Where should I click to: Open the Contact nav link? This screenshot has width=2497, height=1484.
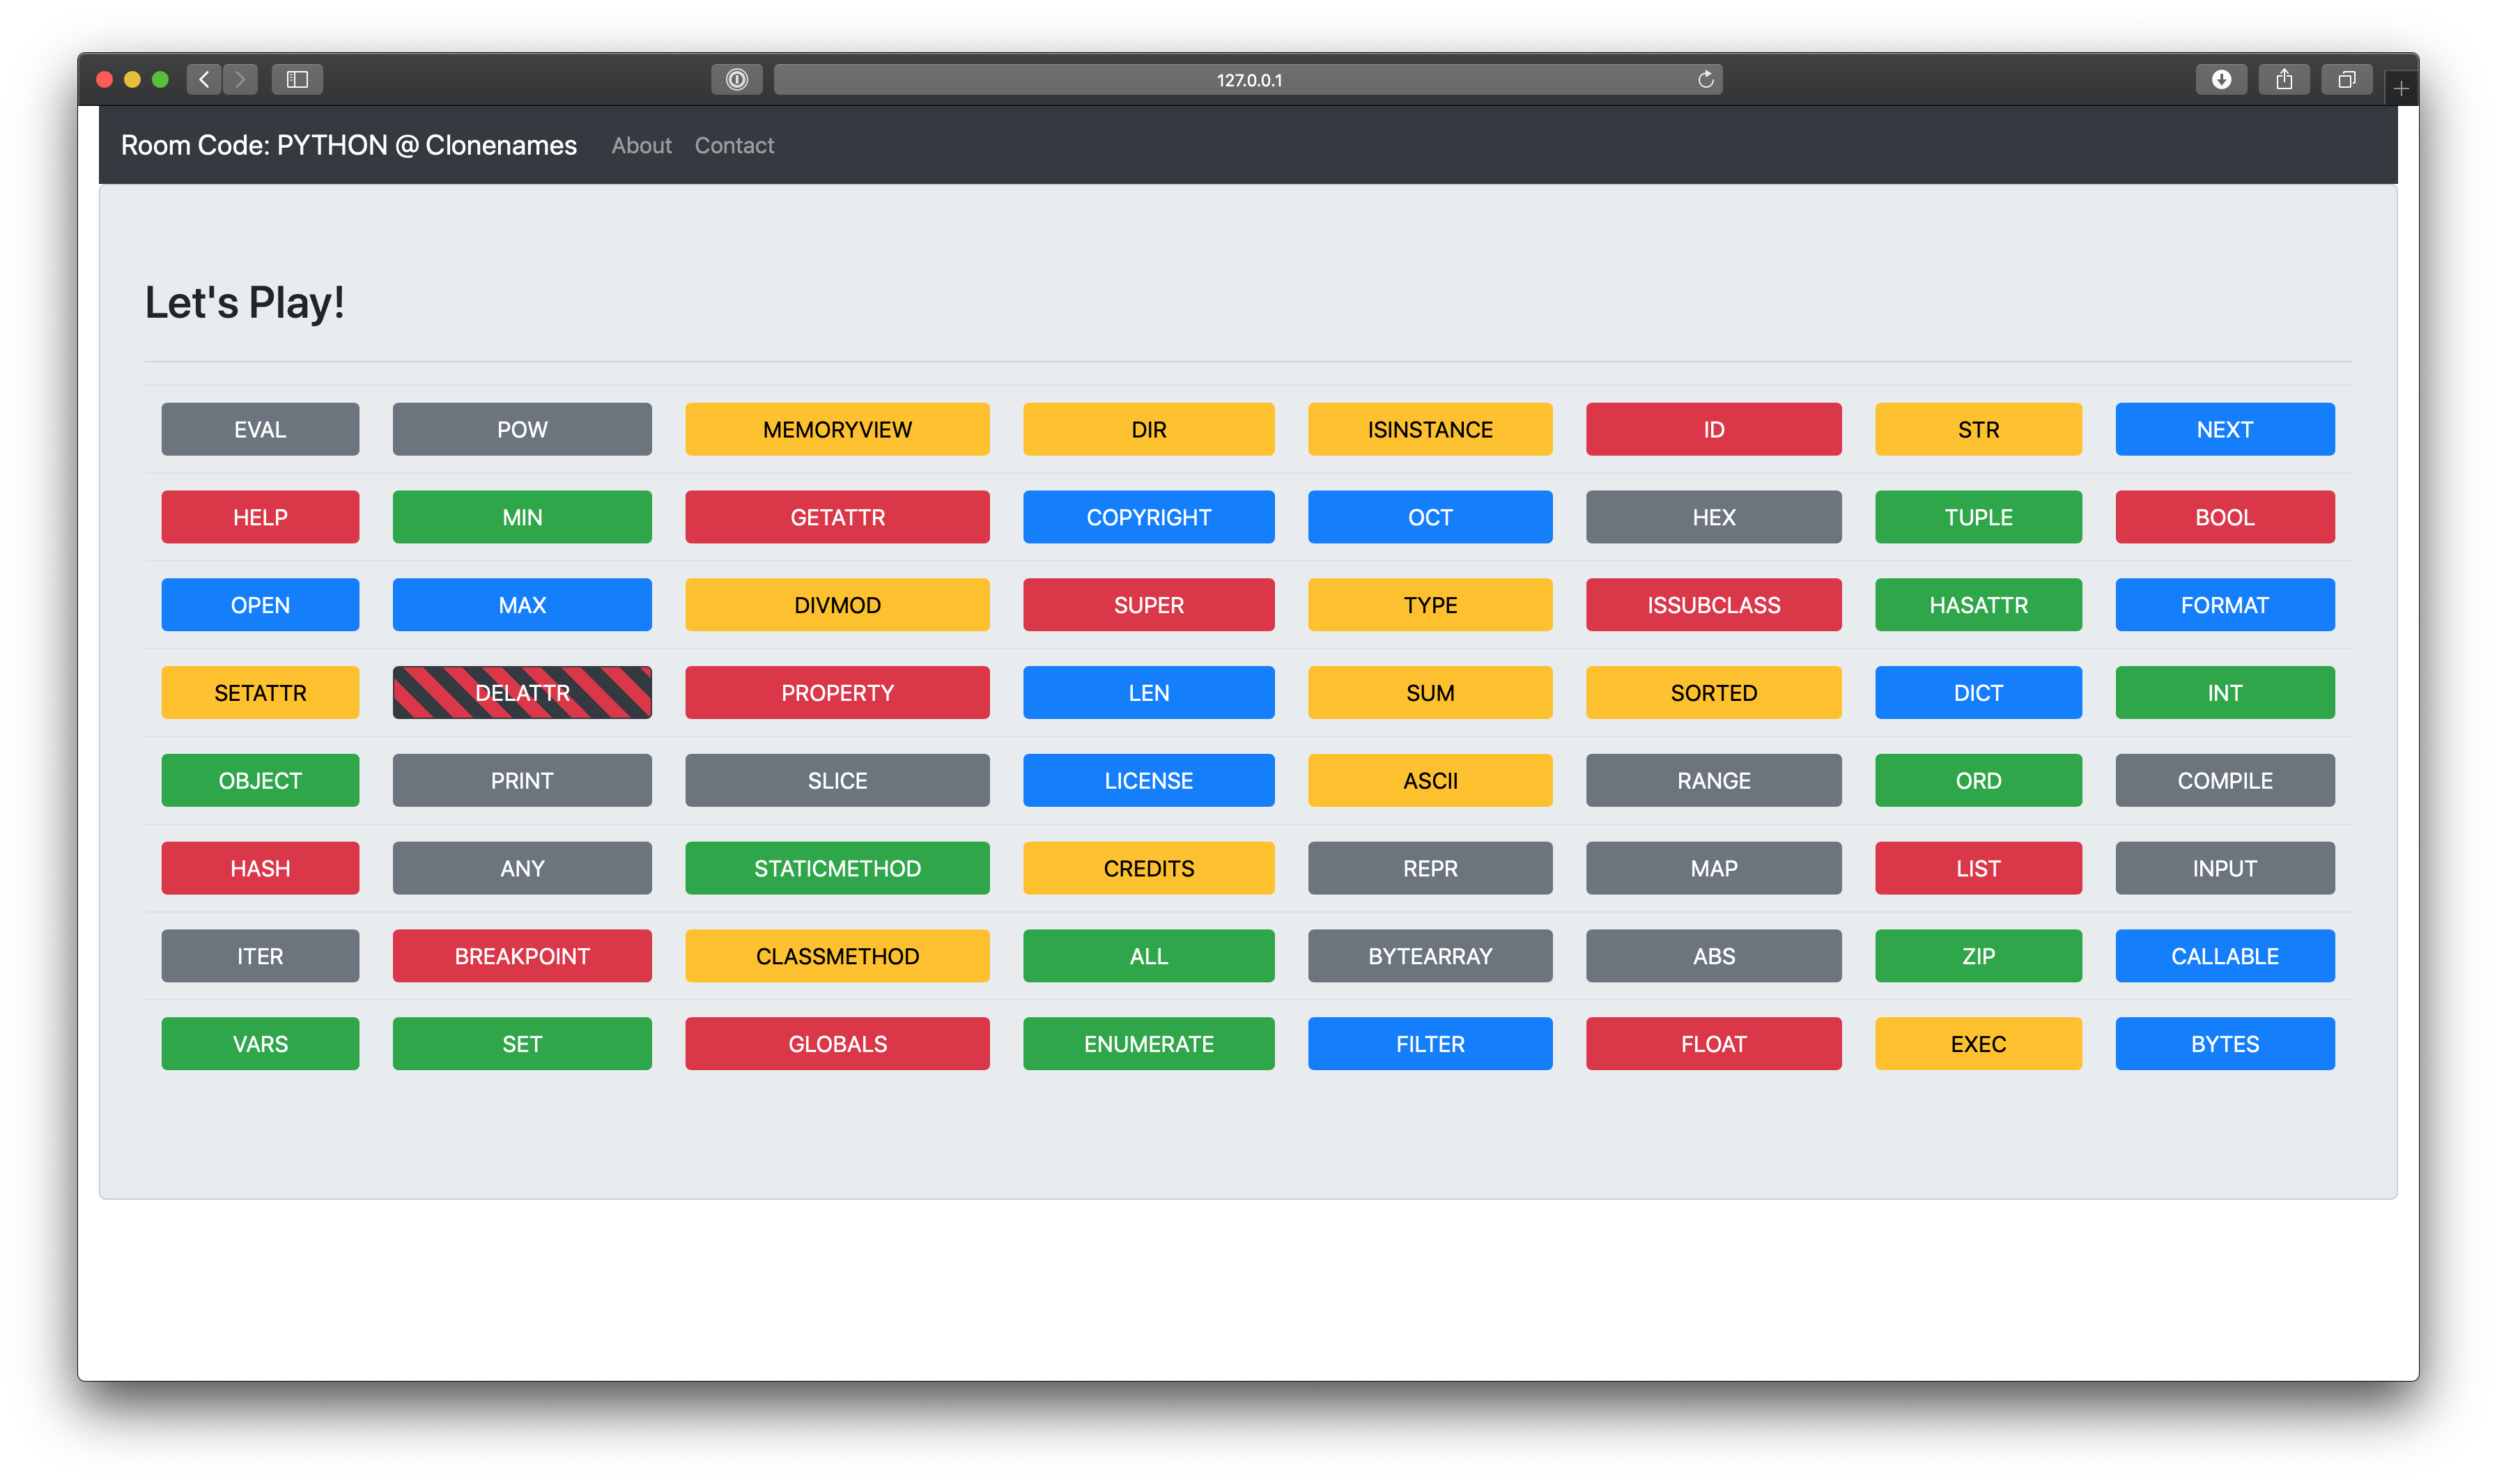click(734, 145)
